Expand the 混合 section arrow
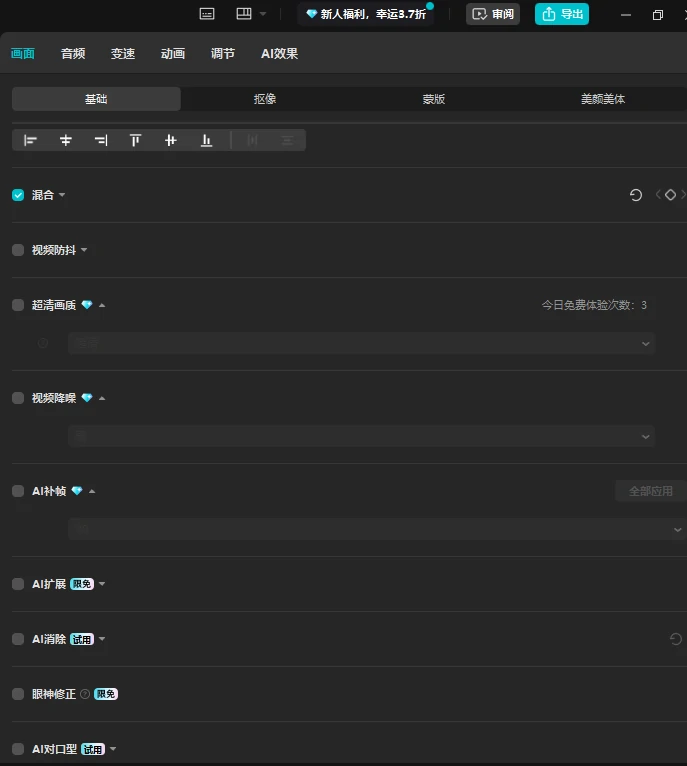This screenshot has height=766, width=687. tap(62, 195)
